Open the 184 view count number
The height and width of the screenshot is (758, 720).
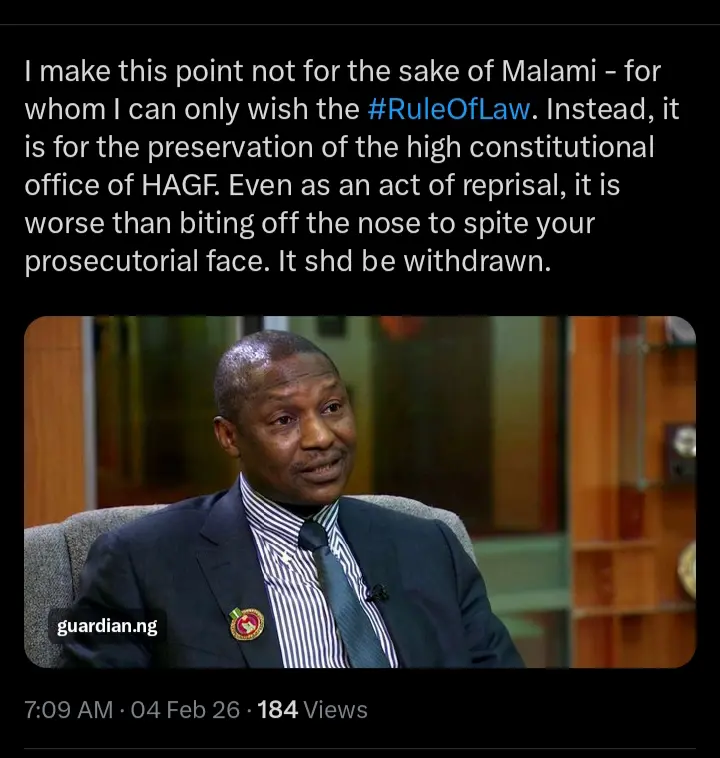[x=278, y=710]
